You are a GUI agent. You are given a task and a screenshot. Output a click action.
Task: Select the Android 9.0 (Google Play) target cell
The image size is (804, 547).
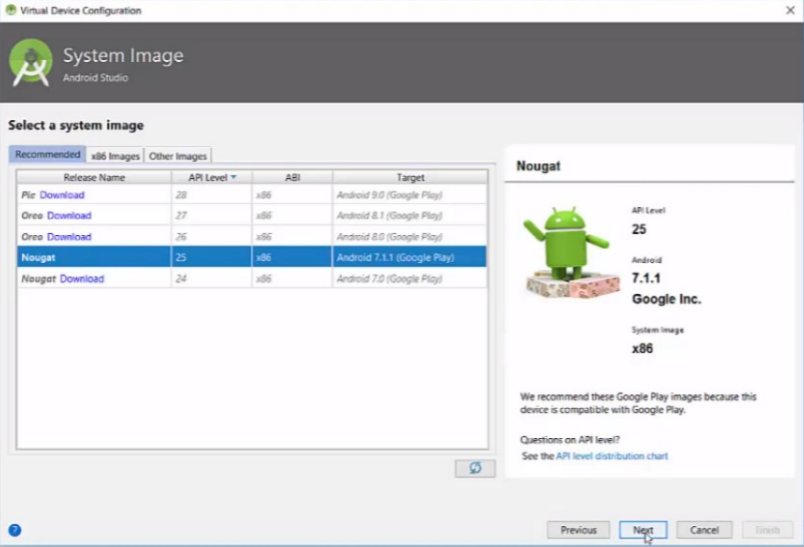pos(409,195)
